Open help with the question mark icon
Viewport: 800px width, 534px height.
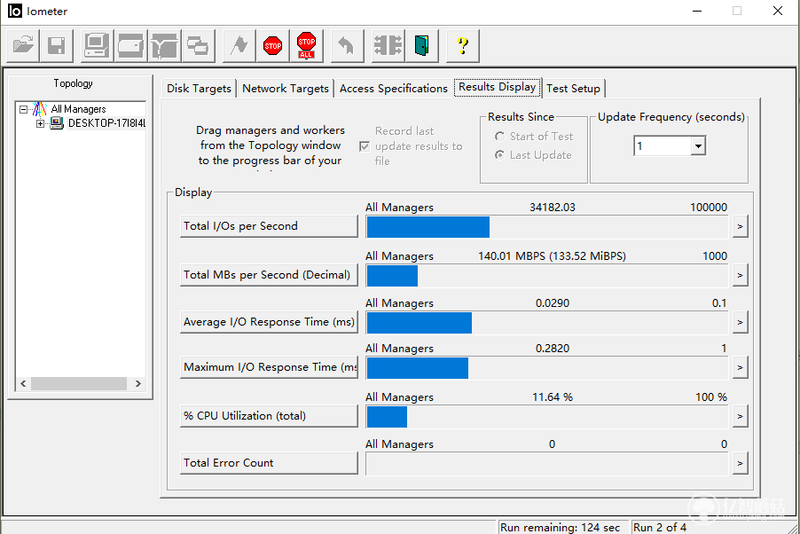pos(462,46)
